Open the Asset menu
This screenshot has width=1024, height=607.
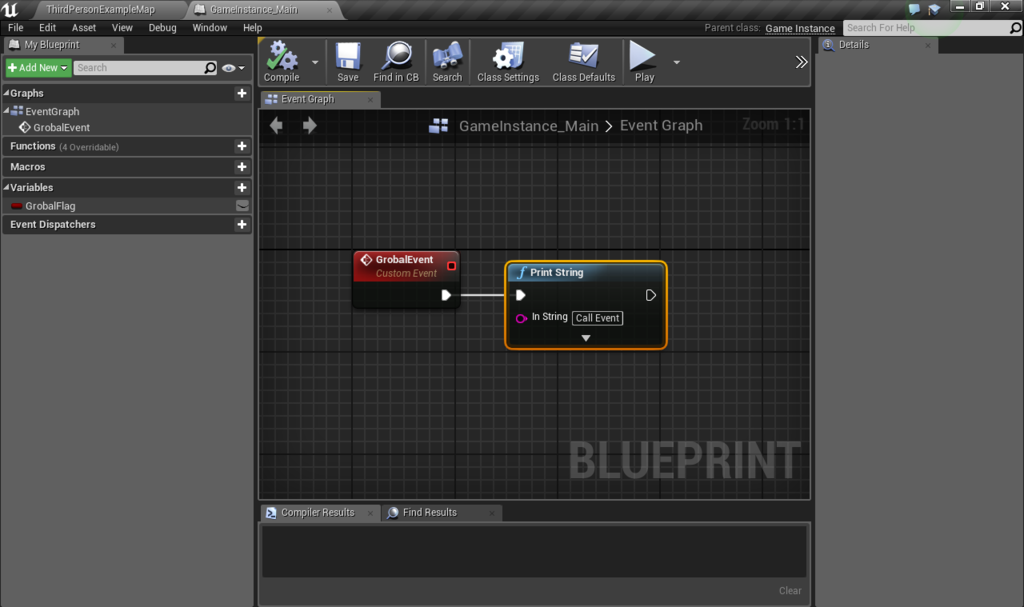[x=84, y=27]
